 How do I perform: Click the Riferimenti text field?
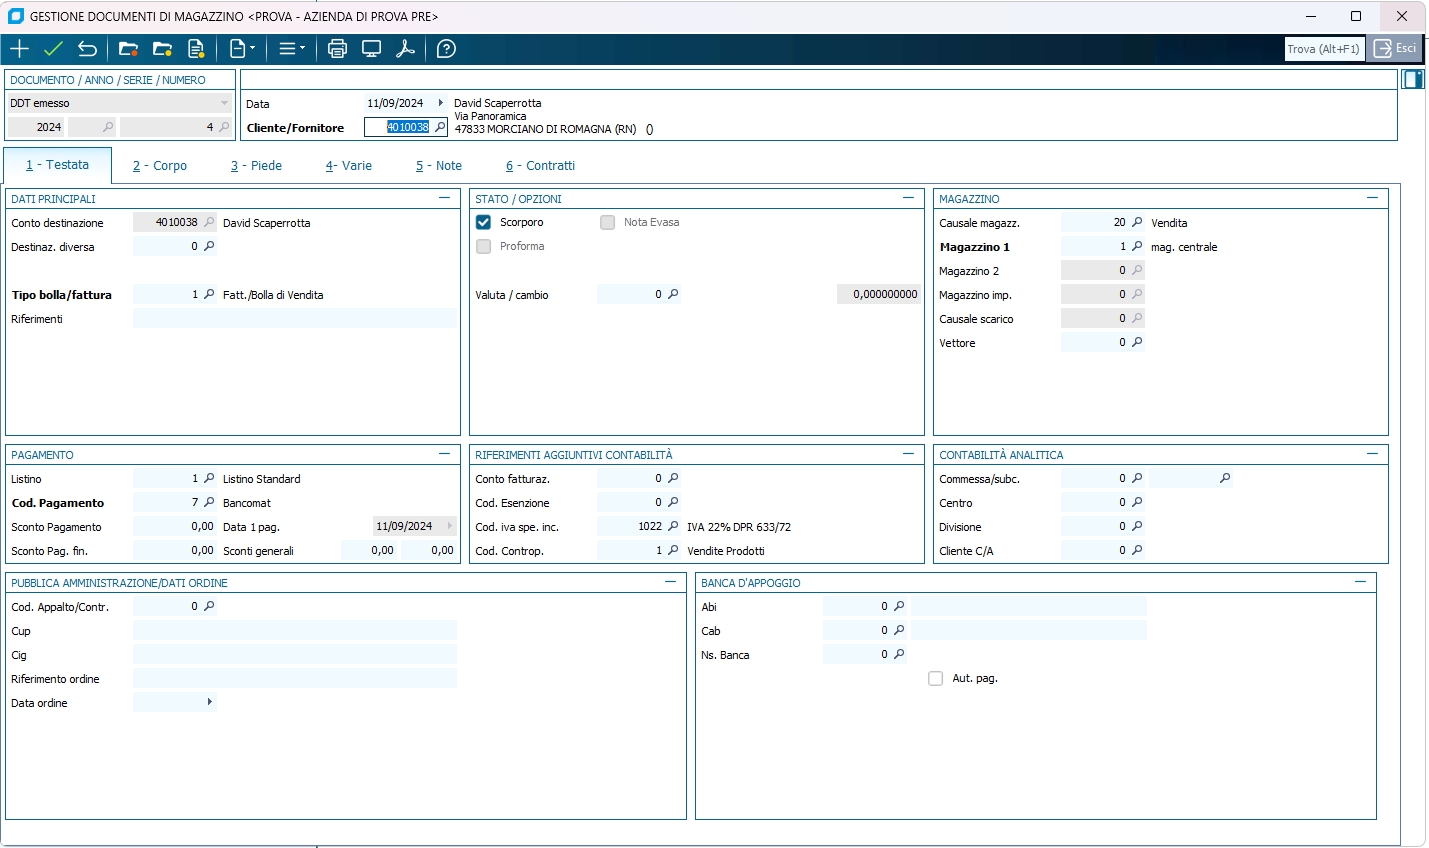pyautogui.click(x=294, y=319)
